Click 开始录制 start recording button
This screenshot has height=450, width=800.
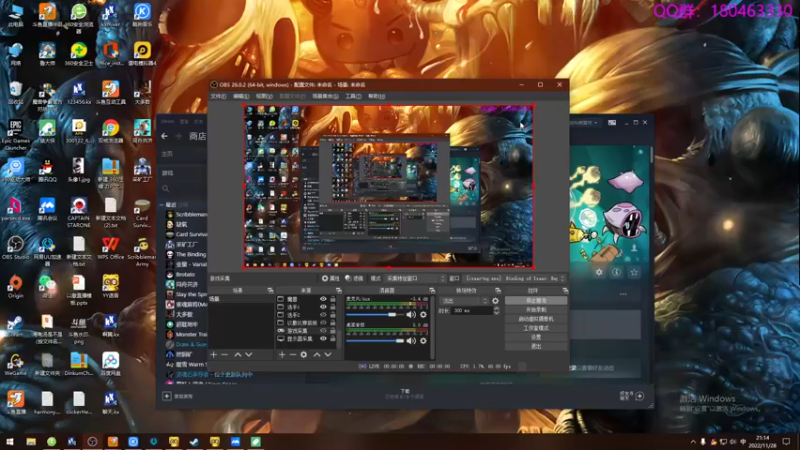pyautogui.click(x=536, y=310)
